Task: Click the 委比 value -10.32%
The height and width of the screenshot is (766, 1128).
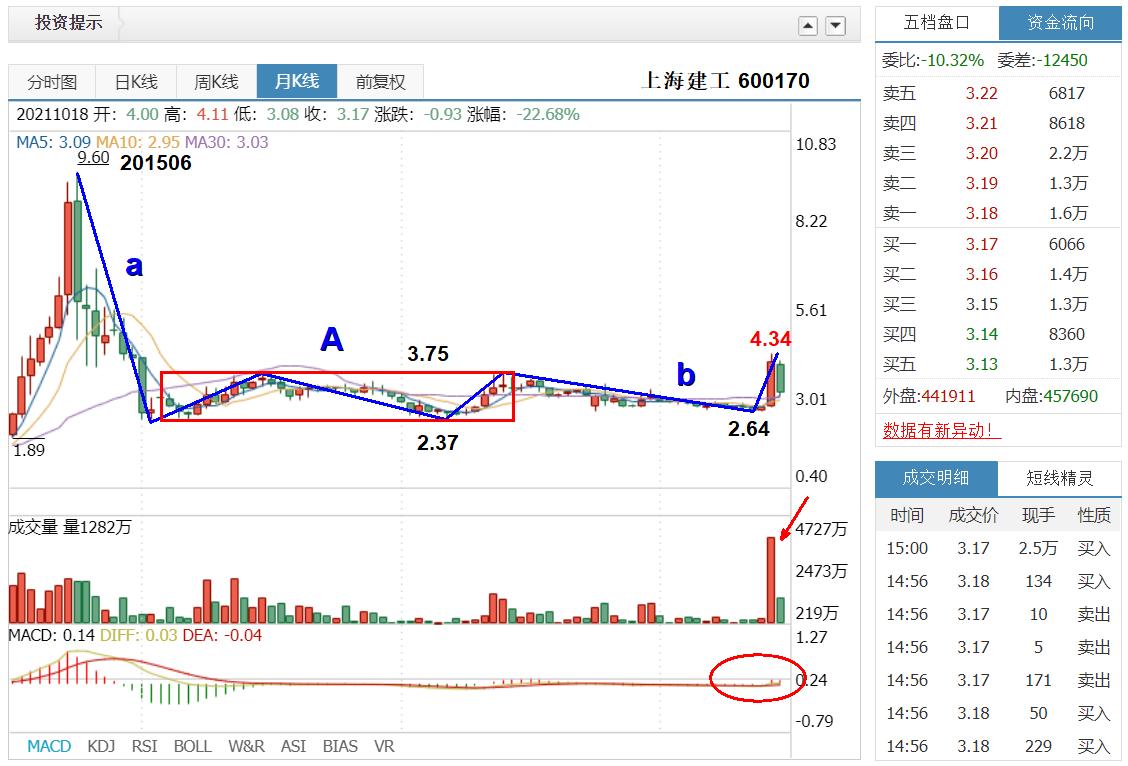Action: pos(952,60)
